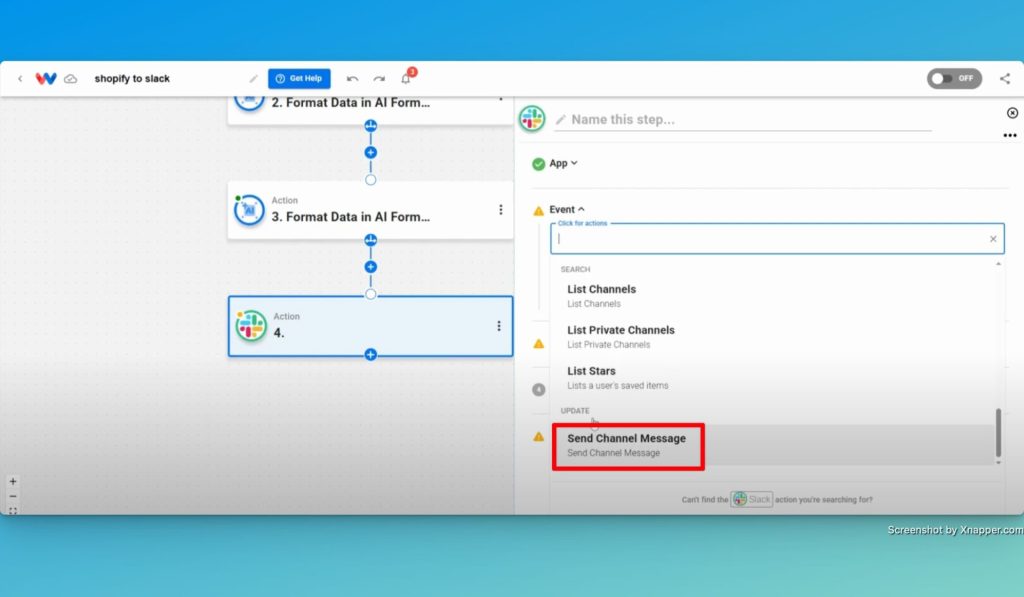Add a router branch after step 3
Image resolution: width=1024 pixels, height=597 pixels.
[x=370, y=240]
